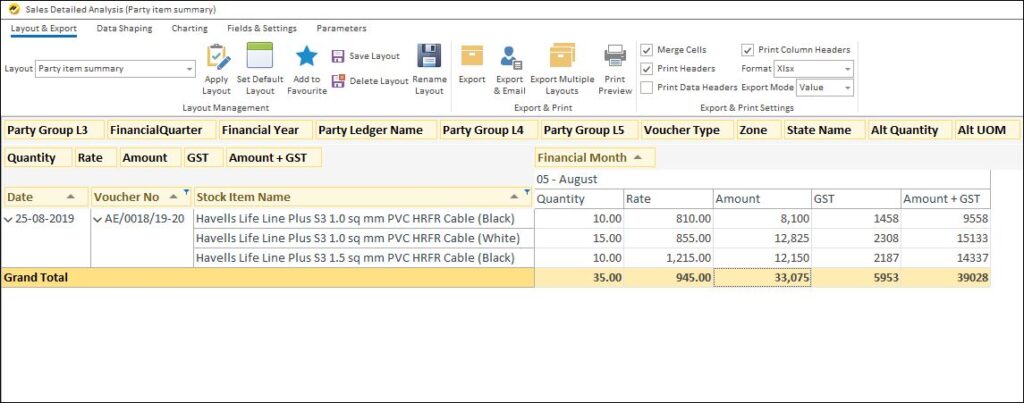Click the Party Ledger Name field button

pos(375,130)
